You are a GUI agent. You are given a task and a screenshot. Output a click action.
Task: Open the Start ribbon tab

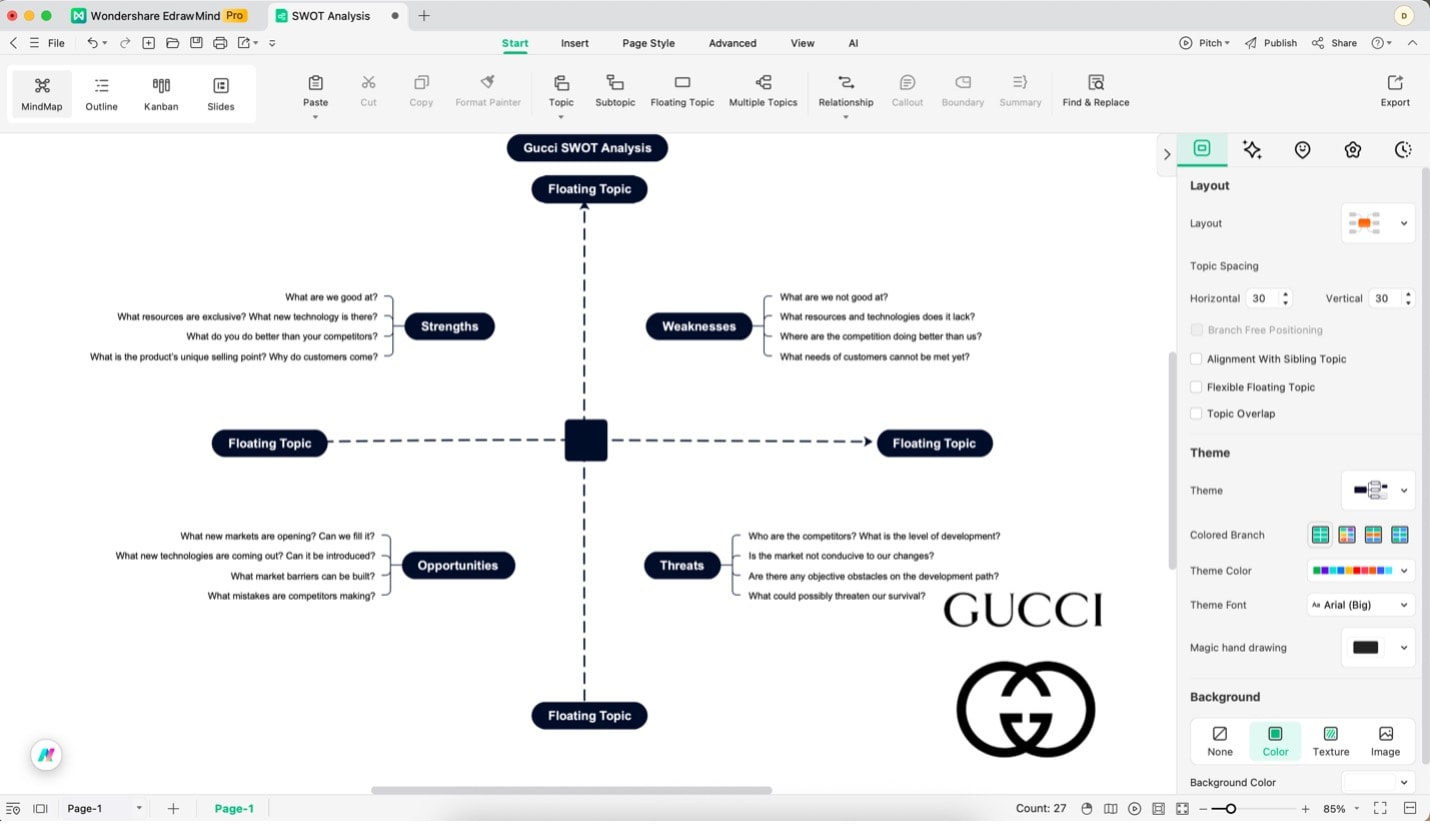(515, 43)
